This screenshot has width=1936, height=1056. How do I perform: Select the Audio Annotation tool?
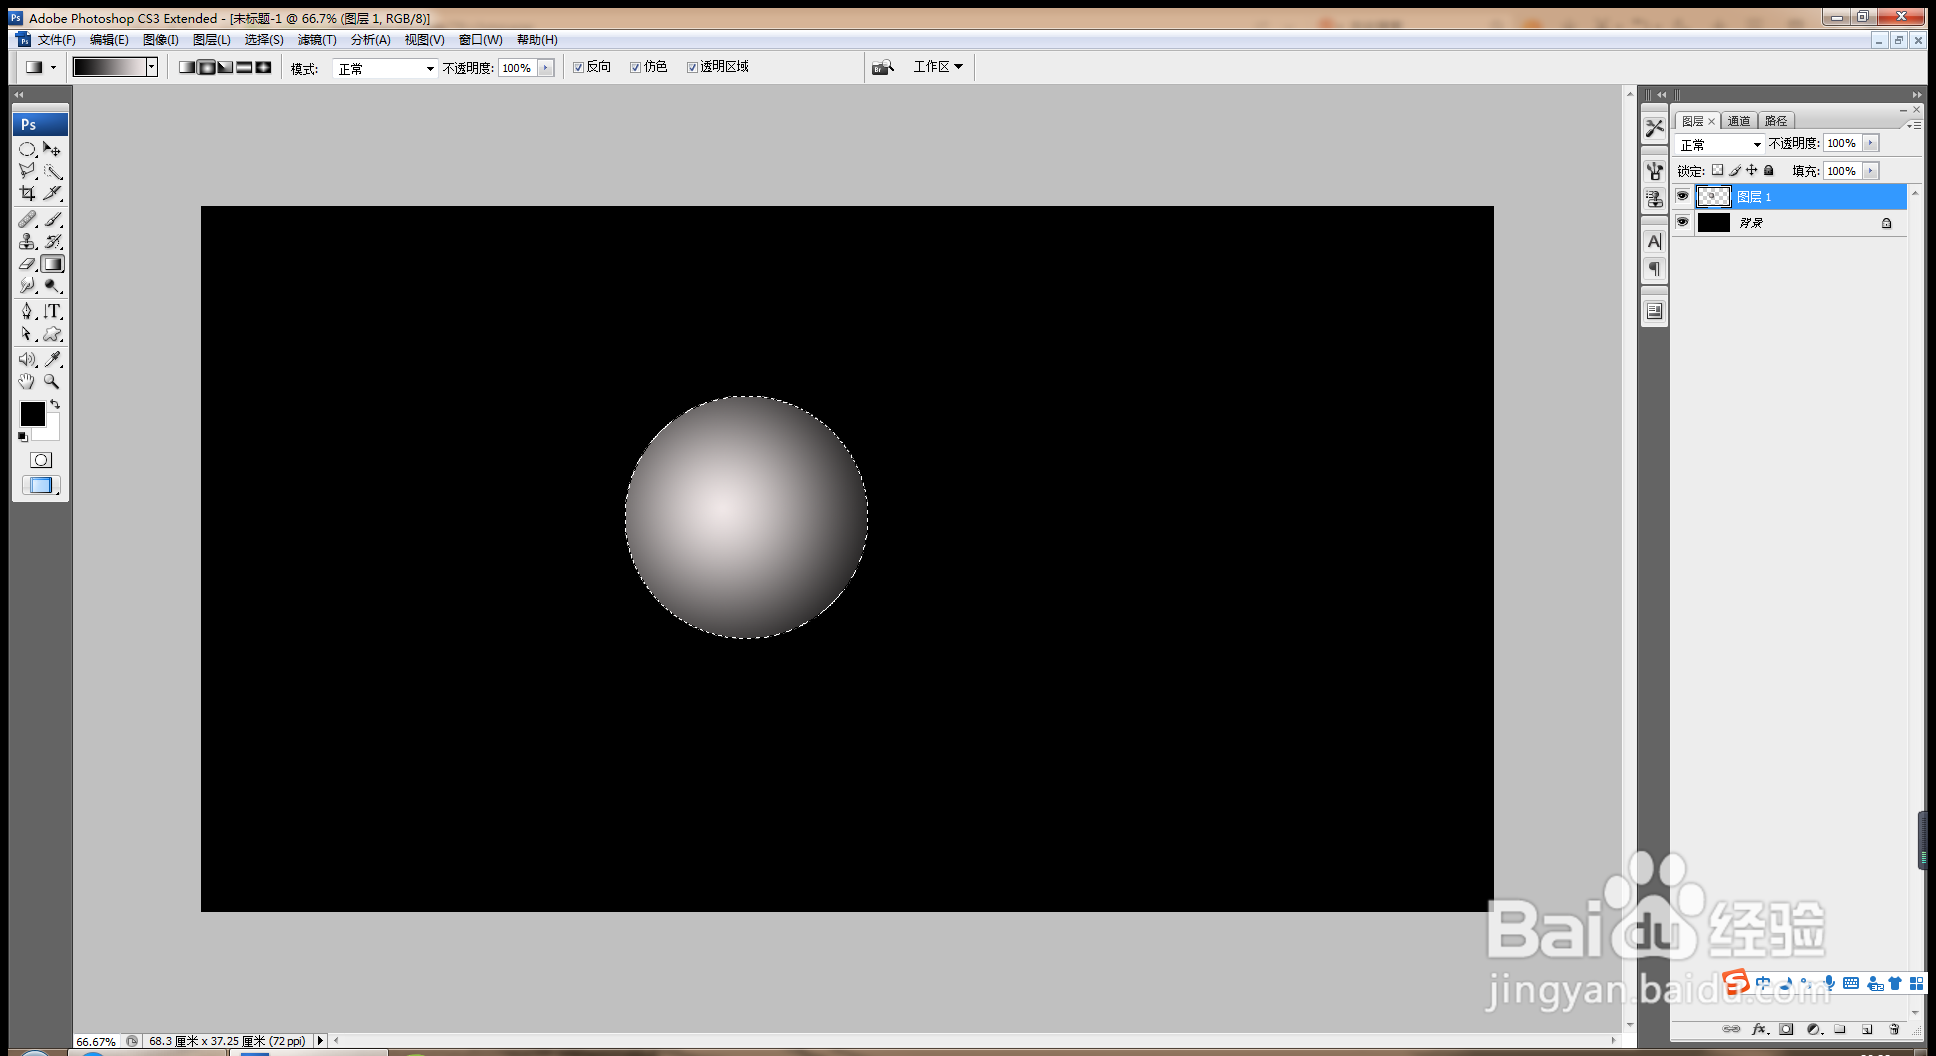[27, 359]
